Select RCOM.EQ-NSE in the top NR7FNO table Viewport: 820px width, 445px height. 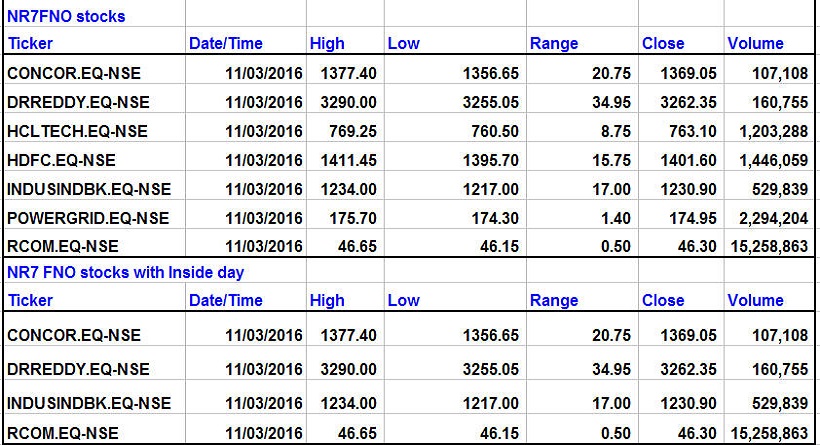tap(62, 246)
